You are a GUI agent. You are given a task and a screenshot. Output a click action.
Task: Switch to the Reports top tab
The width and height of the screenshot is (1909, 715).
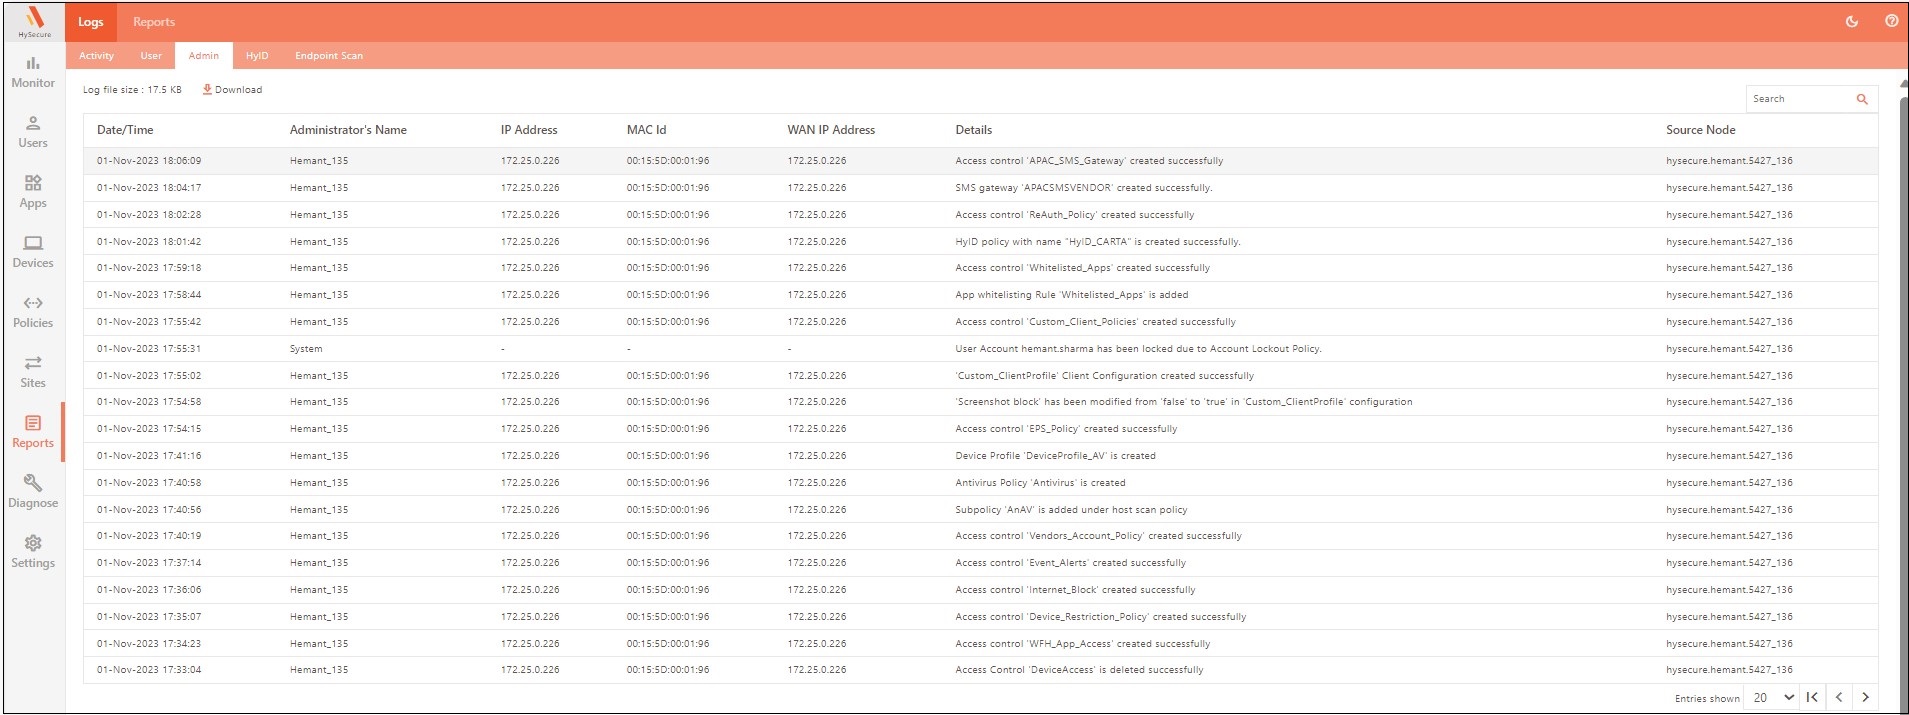tap(154, 22)
